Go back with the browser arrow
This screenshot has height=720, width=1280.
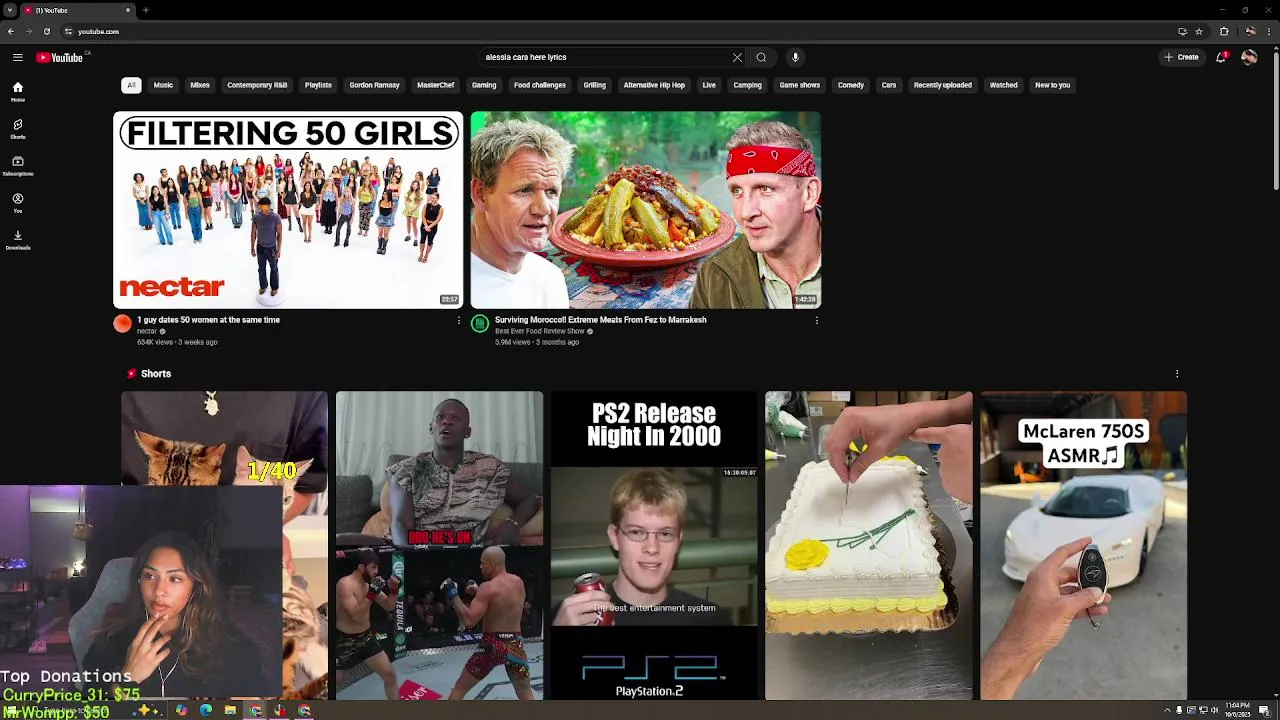(10, 31)
